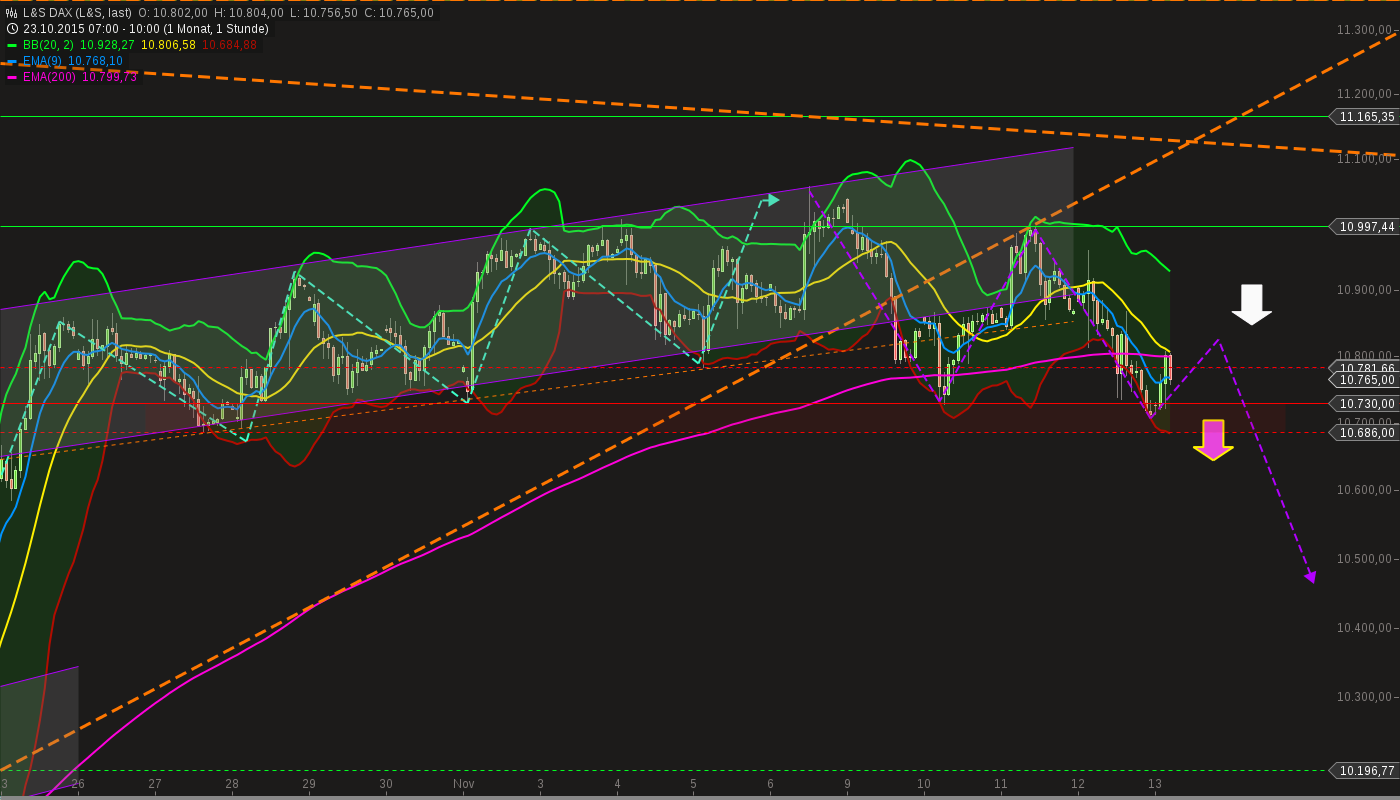Click the EMA(200) value 10.799,73

(x=110, y=77)
